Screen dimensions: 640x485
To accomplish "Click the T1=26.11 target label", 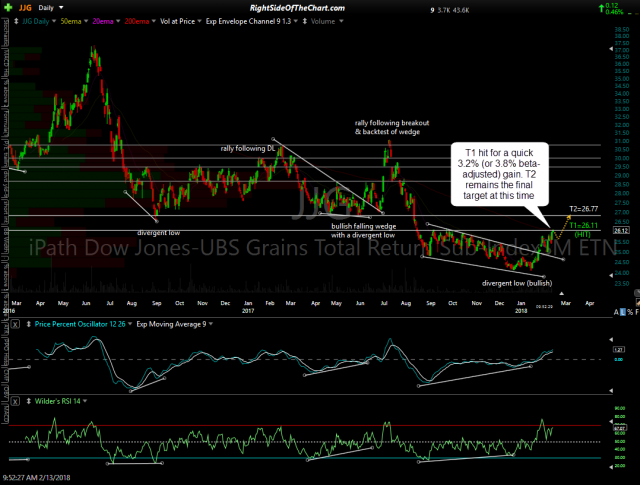I will pos(583,225).
